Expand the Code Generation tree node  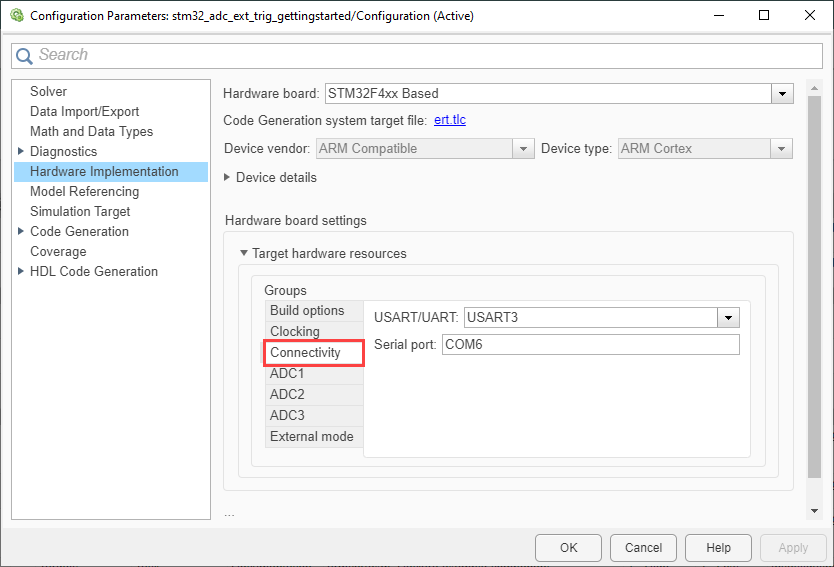click(21, 231)
